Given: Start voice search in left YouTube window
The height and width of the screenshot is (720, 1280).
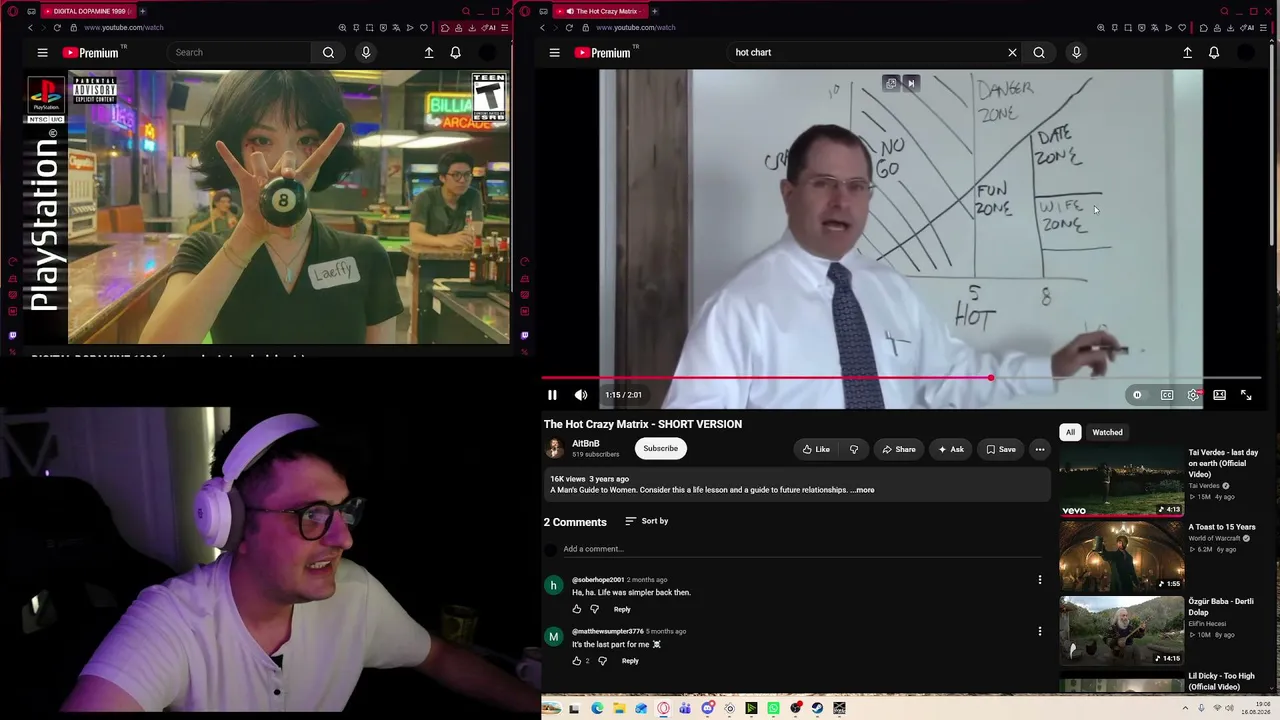Looking at the screenshot, I should 366,52.
